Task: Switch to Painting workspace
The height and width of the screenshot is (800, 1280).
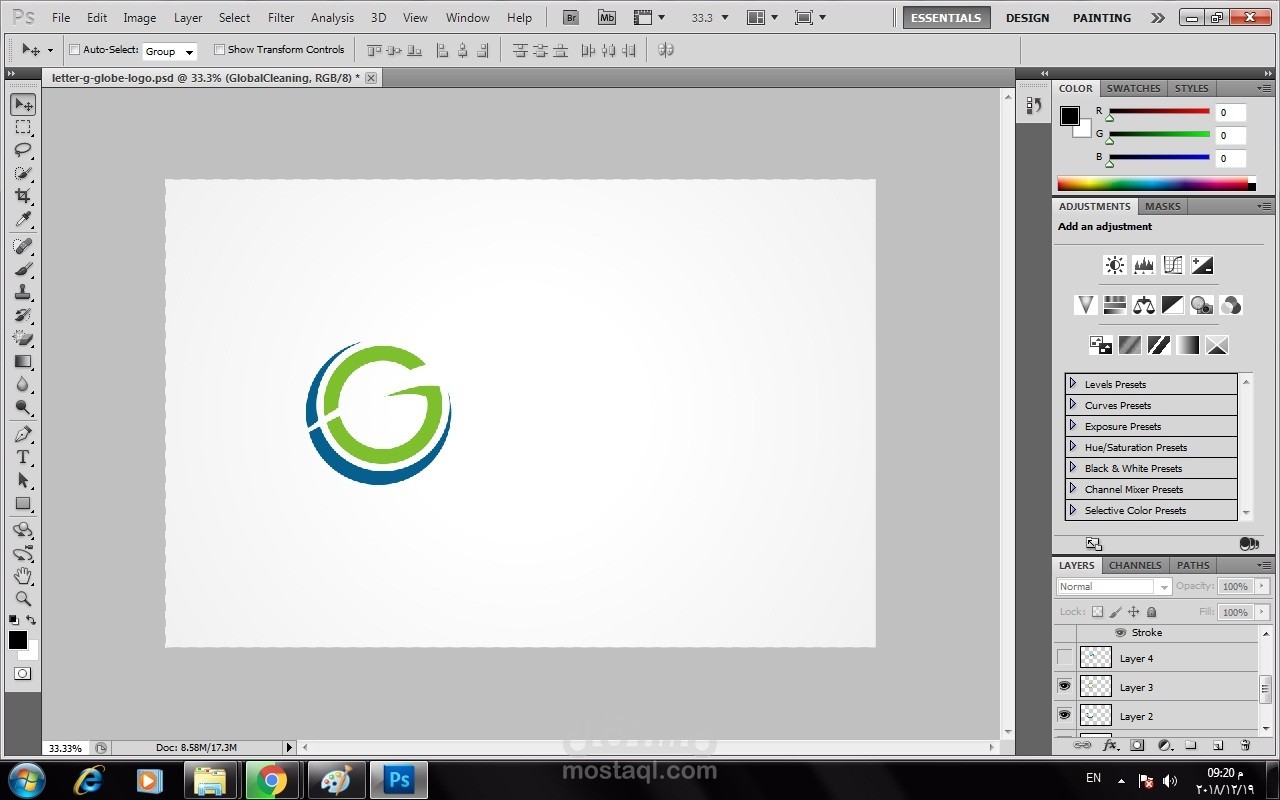Action: point(1102,18)
